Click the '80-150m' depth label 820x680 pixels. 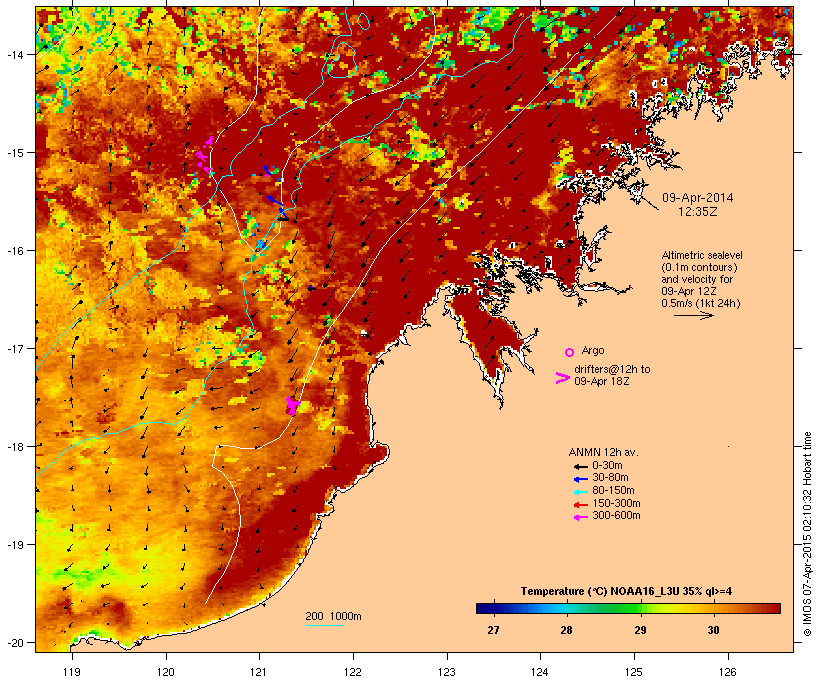point(613,491)
